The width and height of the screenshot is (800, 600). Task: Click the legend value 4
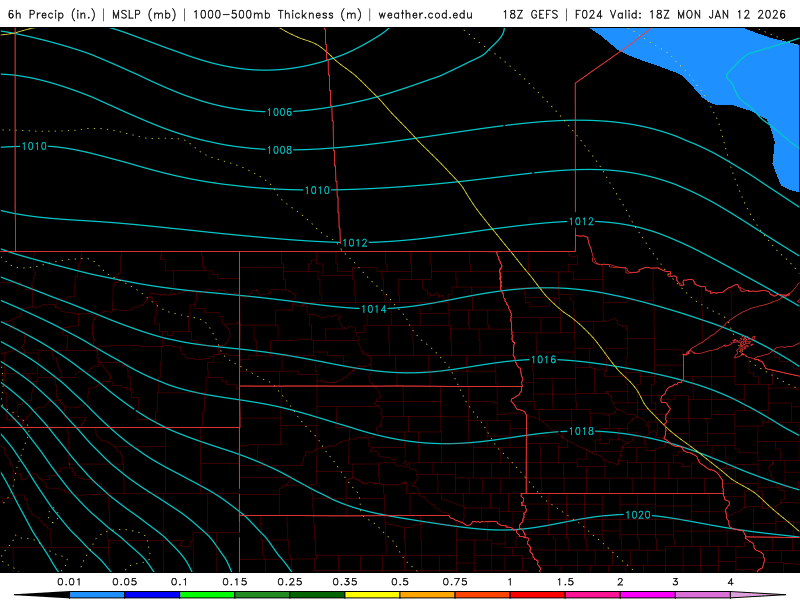tap(731, 582)
